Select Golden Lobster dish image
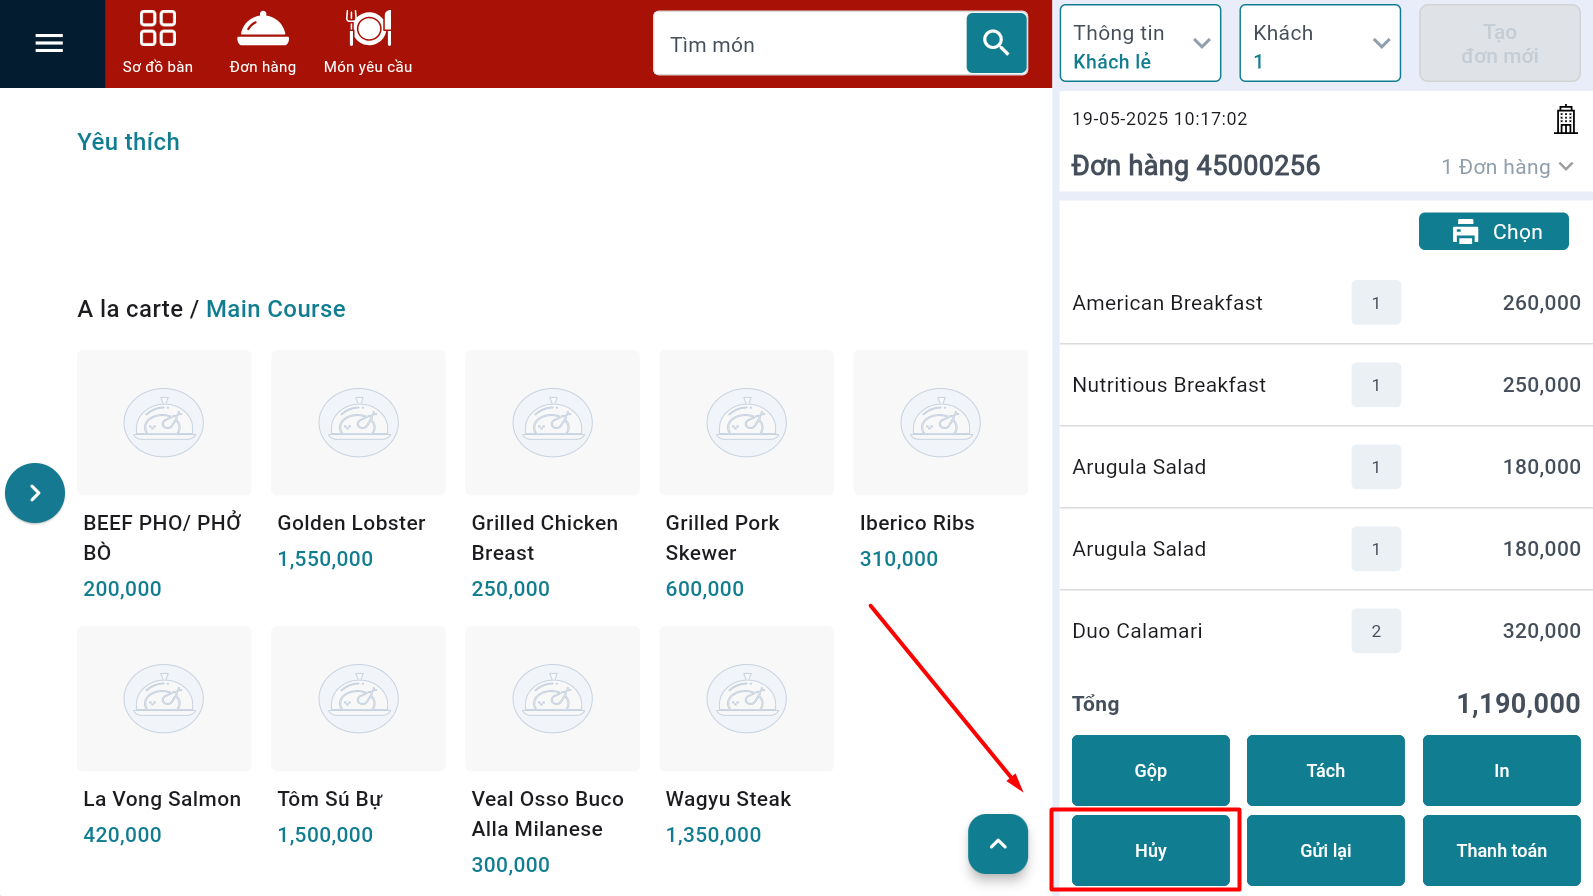The image size is (1593, 896). tap(358, 422)
